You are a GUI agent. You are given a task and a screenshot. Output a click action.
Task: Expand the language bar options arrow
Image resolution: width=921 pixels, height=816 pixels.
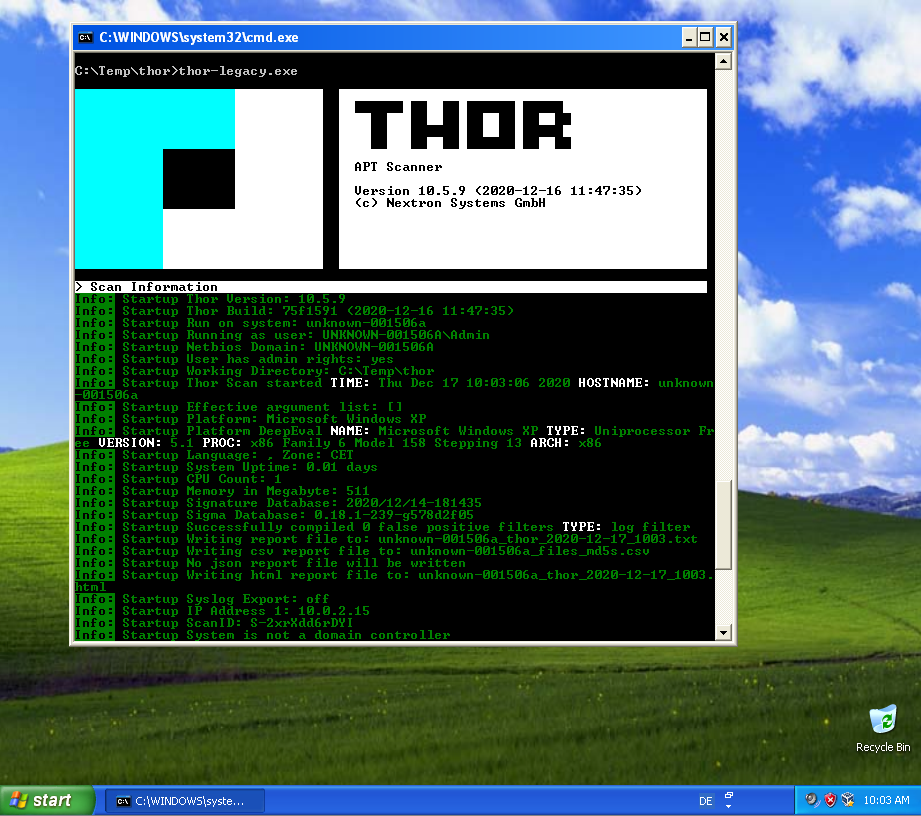click(x=728, y=806)
